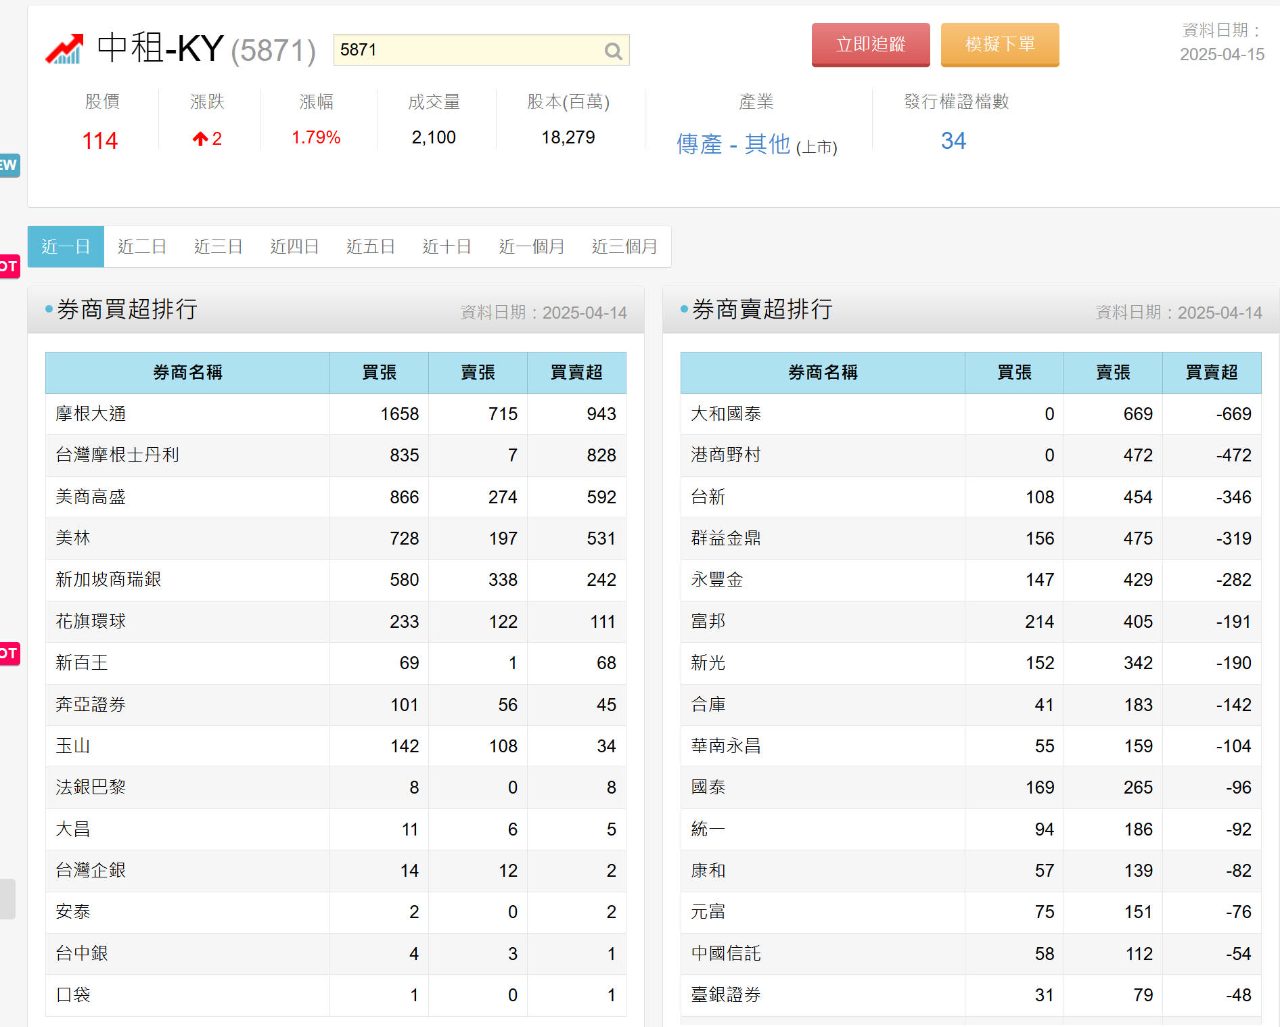The width and height of the screenshot is (1280, 1027).
Task: Open the 近十日 tab
Action: tap(445, 246)
